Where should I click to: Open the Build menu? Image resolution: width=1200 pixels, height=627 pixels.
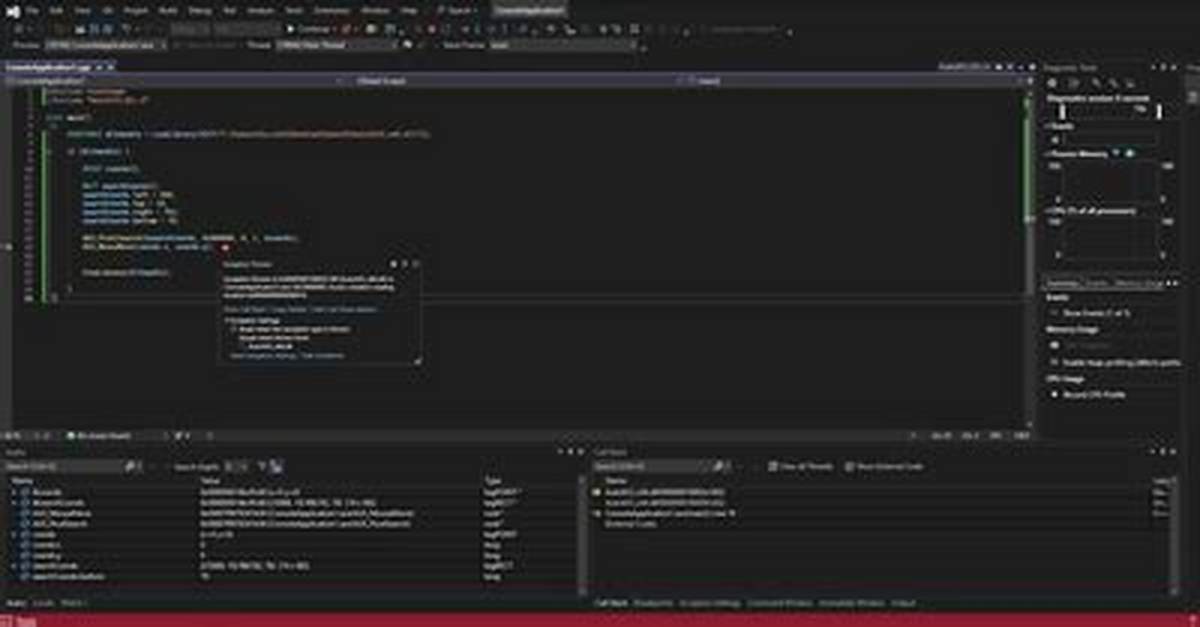tap(169, 10)
